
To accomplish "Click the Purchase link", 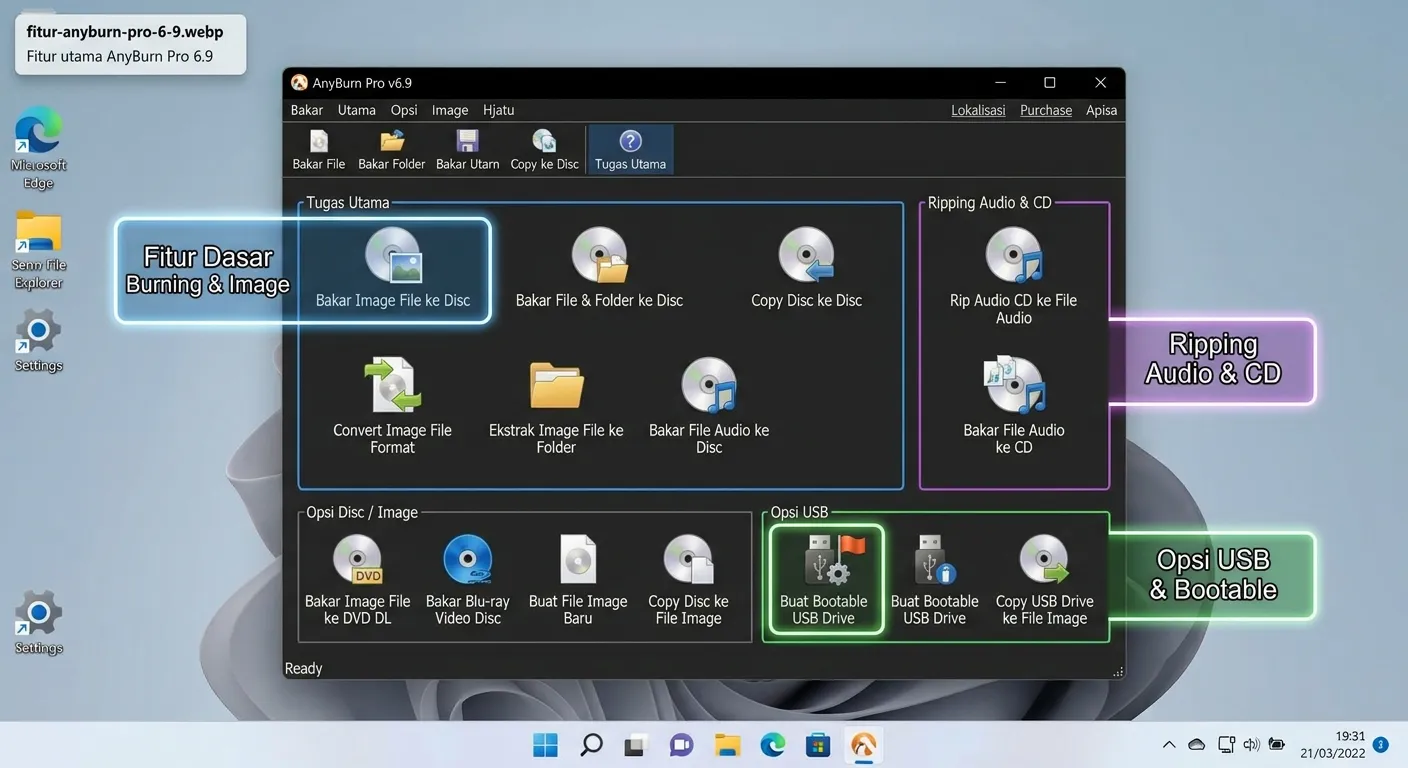I will pos(1046,110).
